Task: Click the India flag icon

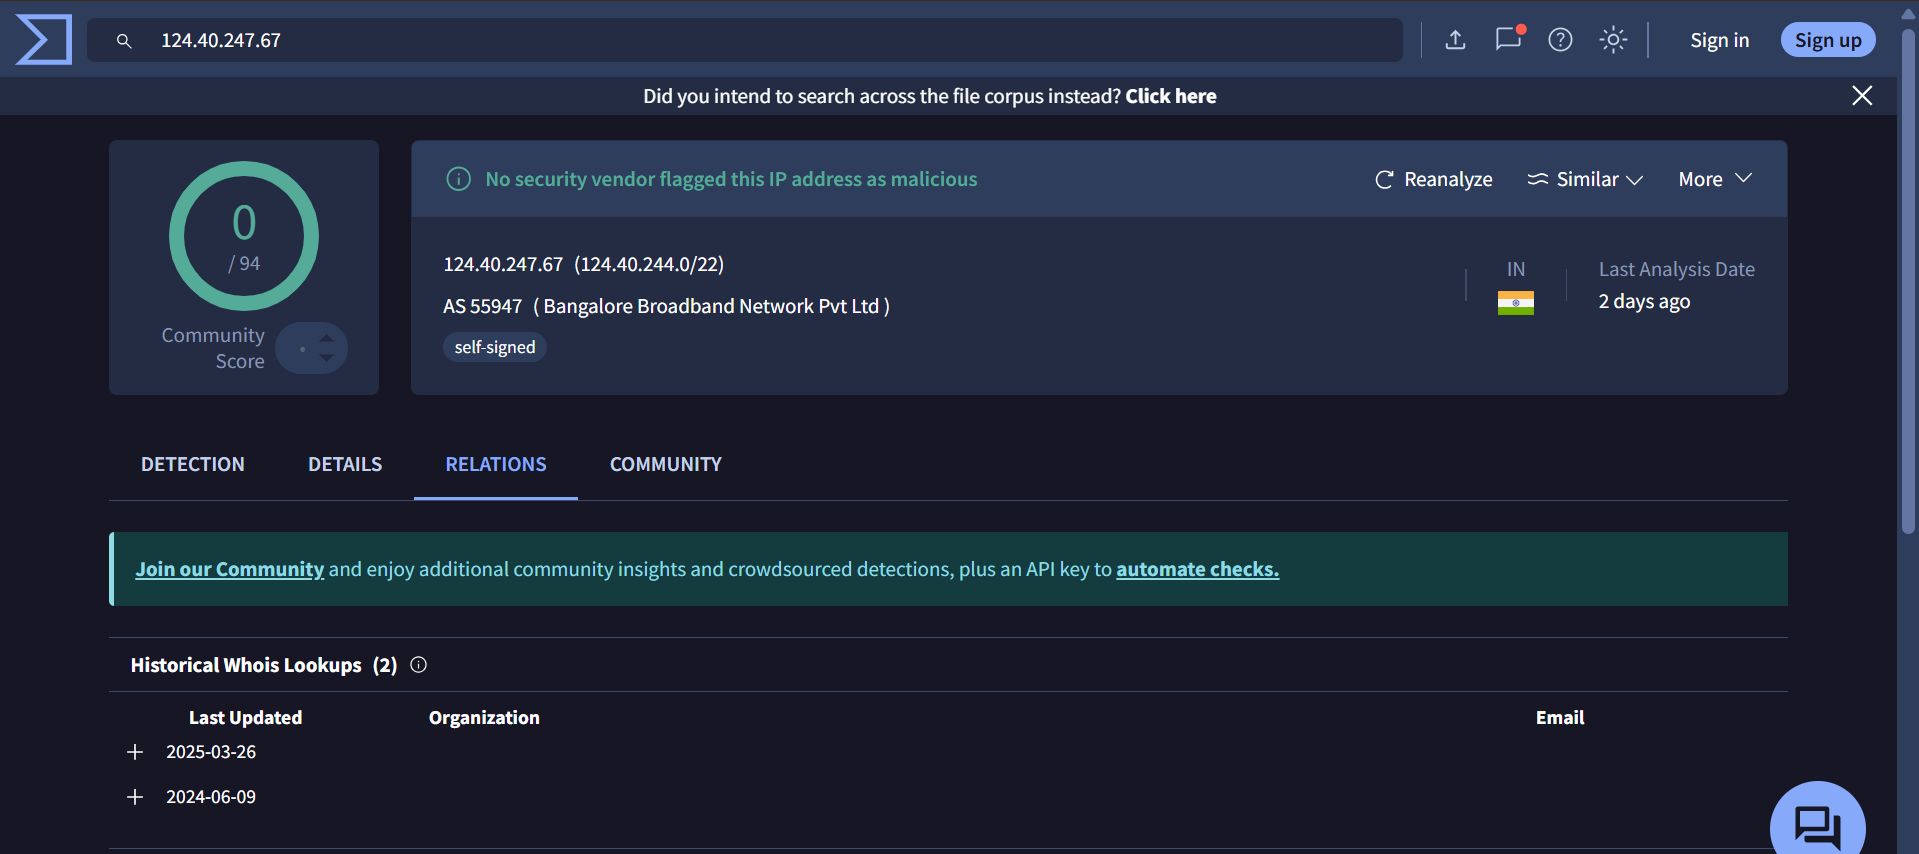Action: click(x=1515, y=303)
